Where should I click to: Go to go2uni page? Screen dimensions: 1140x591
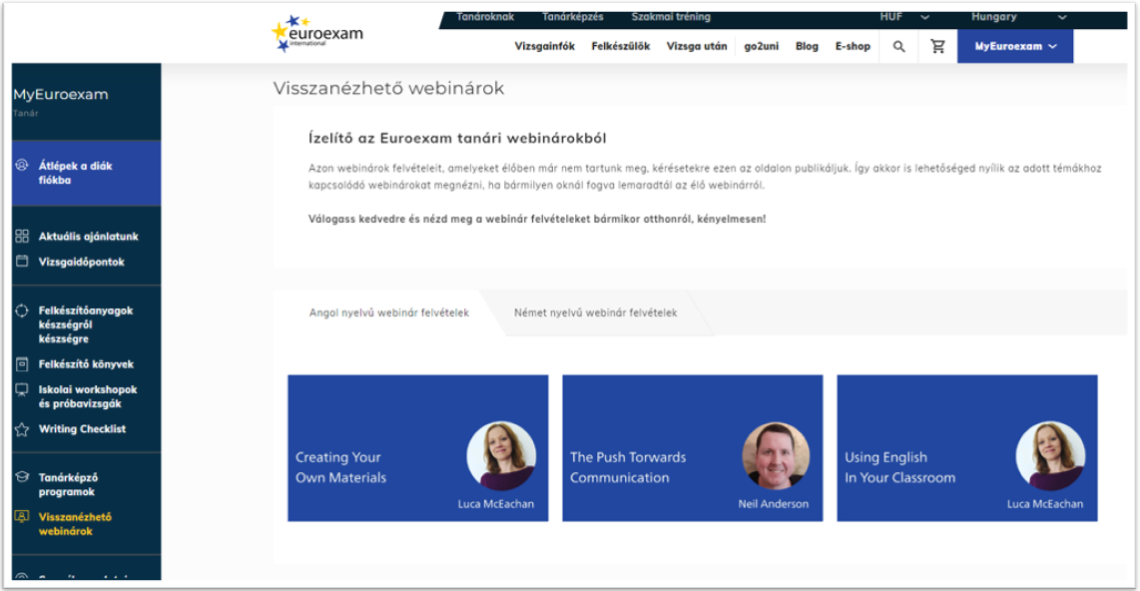coord(761,47)
